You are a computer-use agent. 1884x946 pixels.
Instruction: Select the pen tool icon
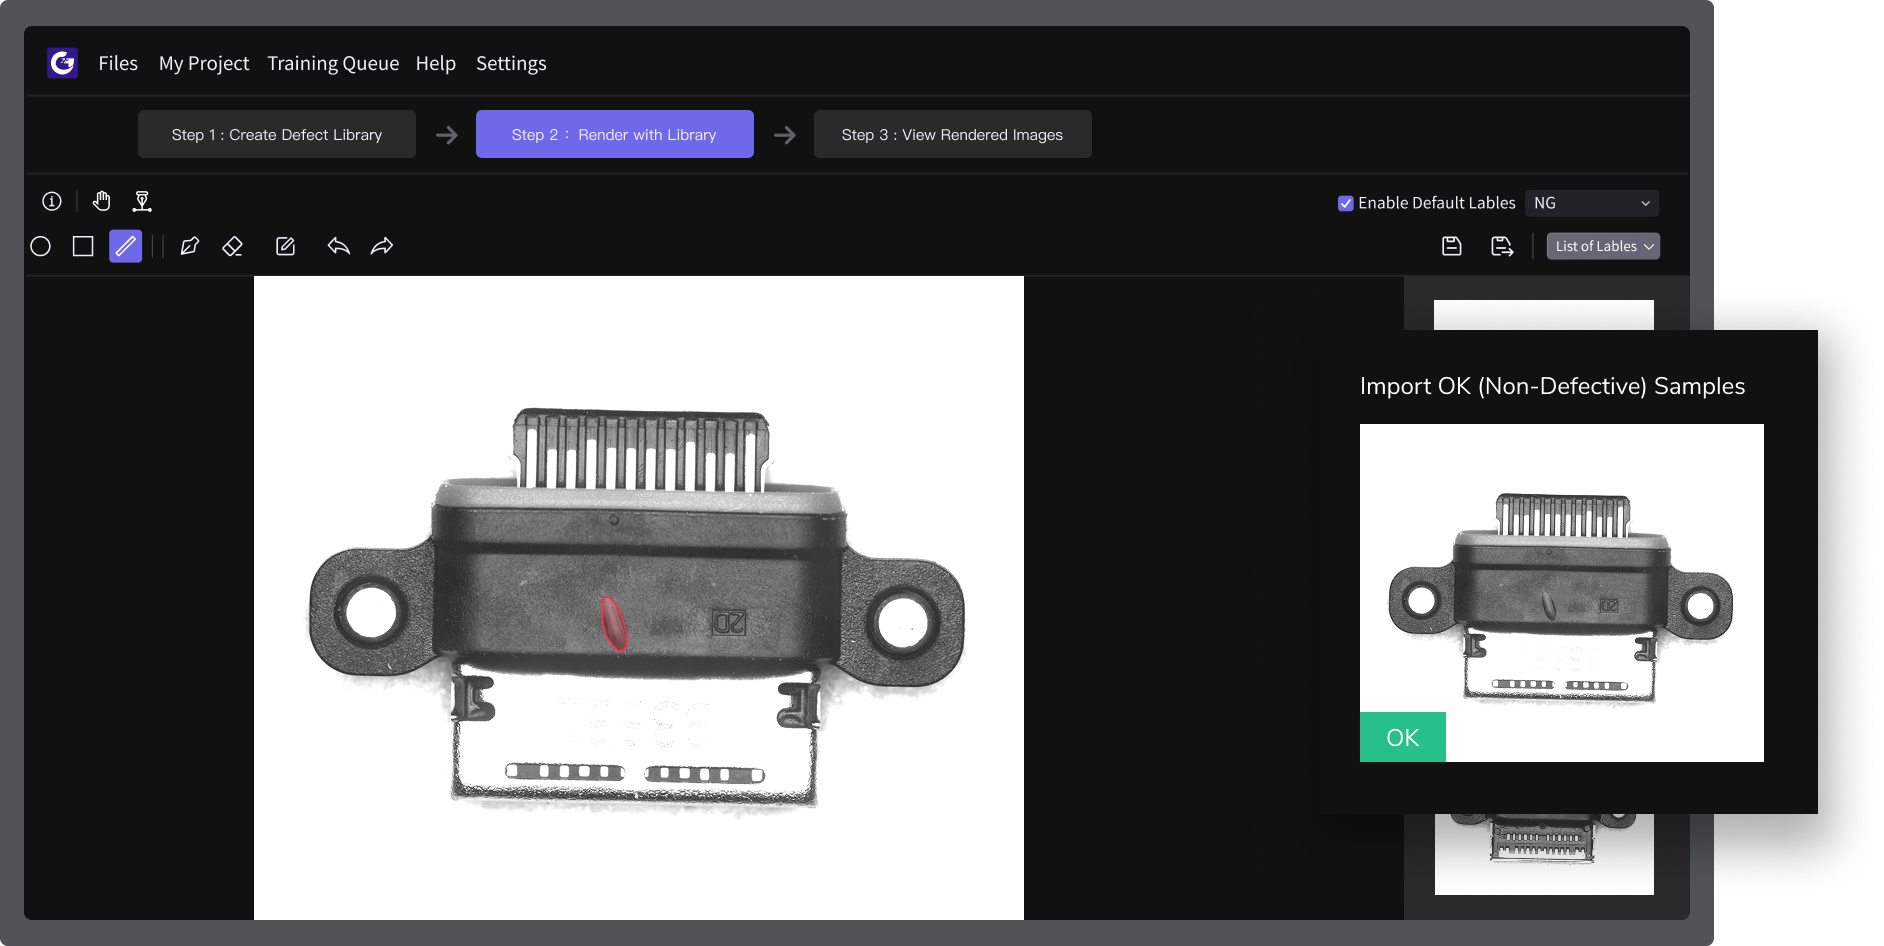[x=189, y=246]
